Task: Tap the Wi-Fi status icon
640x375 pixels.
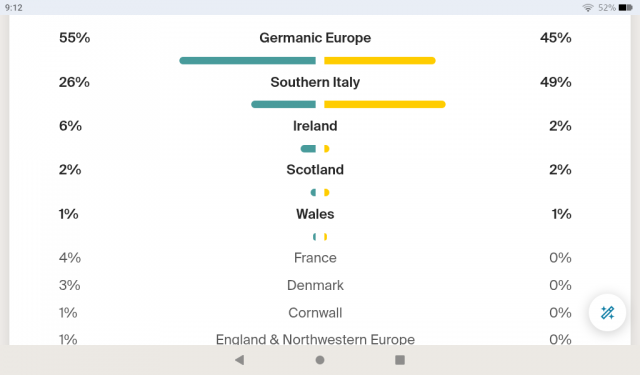Action: pyautogui.click(x=588, y=8)
